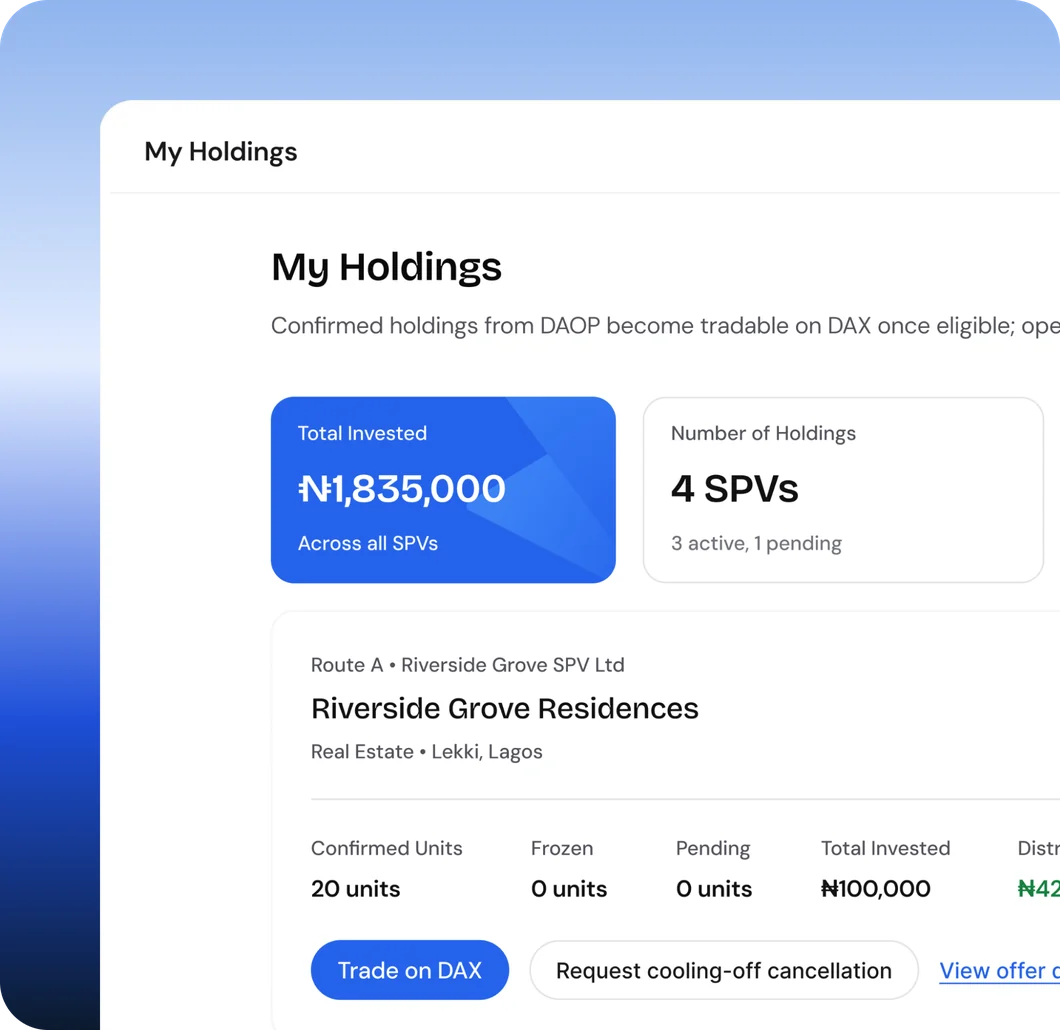
Task: Click the Confirmed Units label
Action: pyautogui.click(x=387, y=848)
